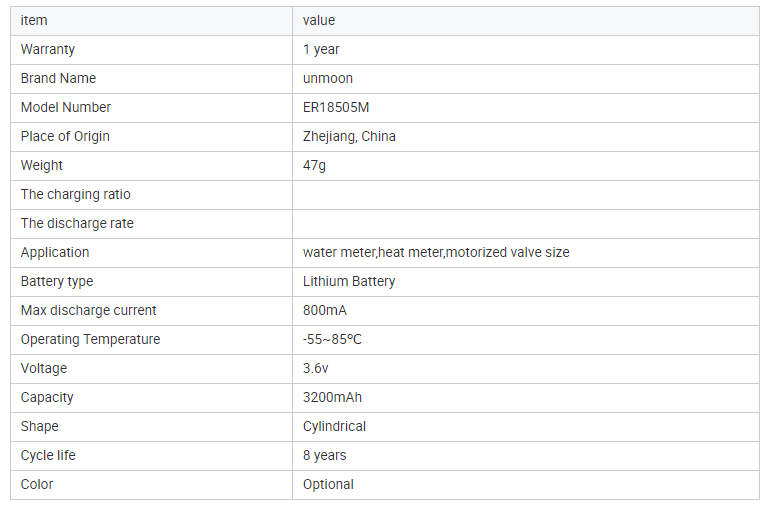Select the Place of Origin label
This screenshot has height=507, width=767.
click(x=65, y=137)
